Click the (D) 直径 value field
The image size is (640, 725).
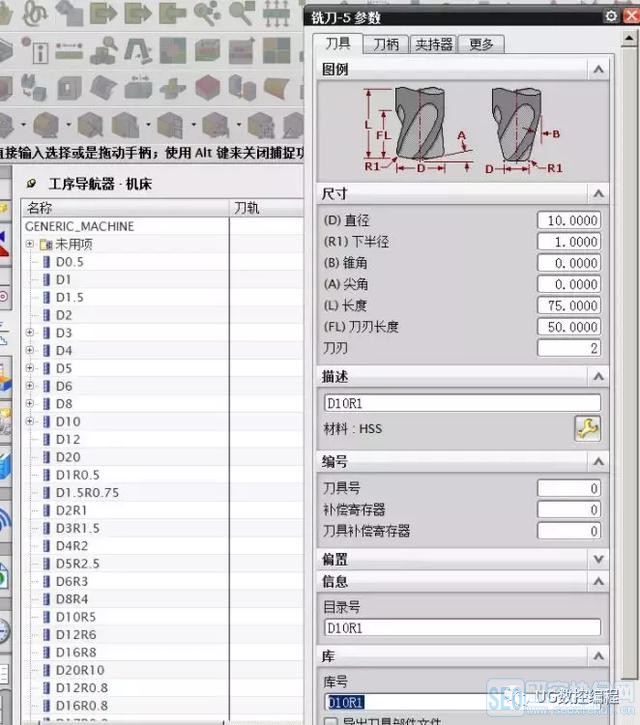(x=569, y=220)
